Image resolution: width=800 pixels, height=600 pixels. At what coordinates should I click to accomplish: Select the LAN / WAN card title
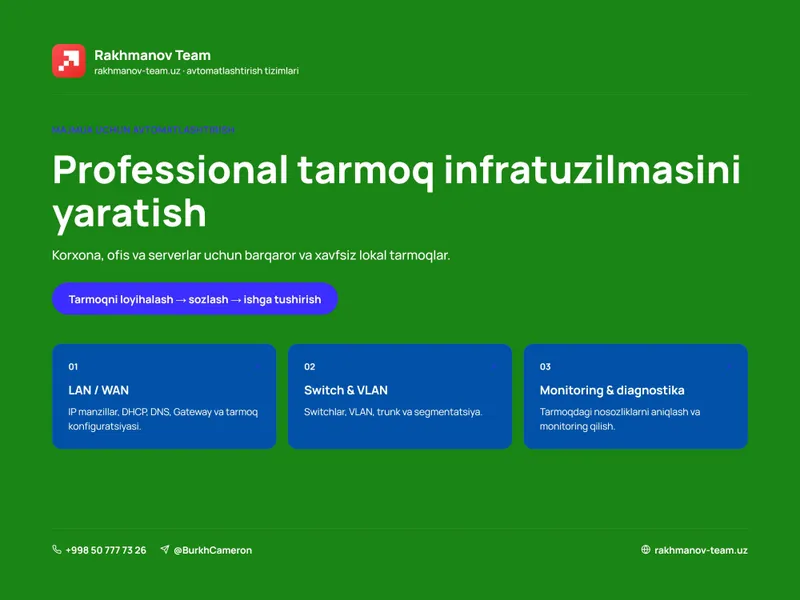(98, 390)
